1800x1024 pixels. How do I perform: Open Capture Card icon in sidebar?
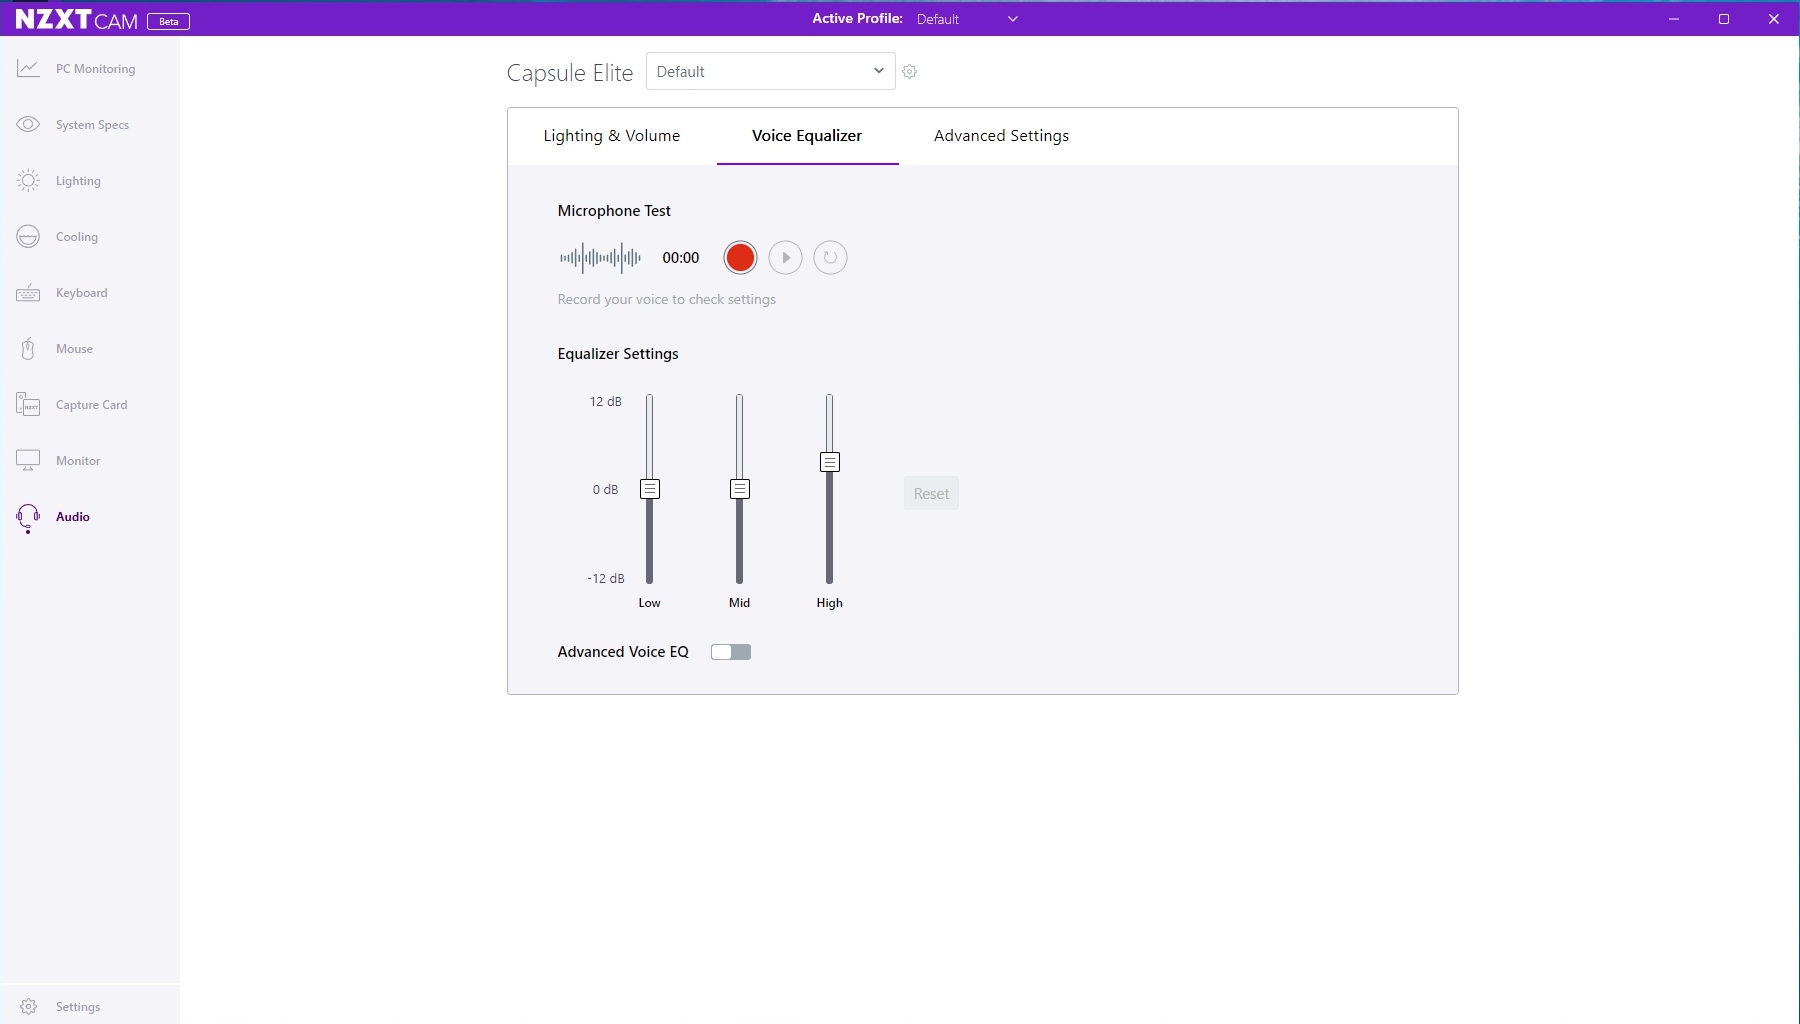coord(28,404)
